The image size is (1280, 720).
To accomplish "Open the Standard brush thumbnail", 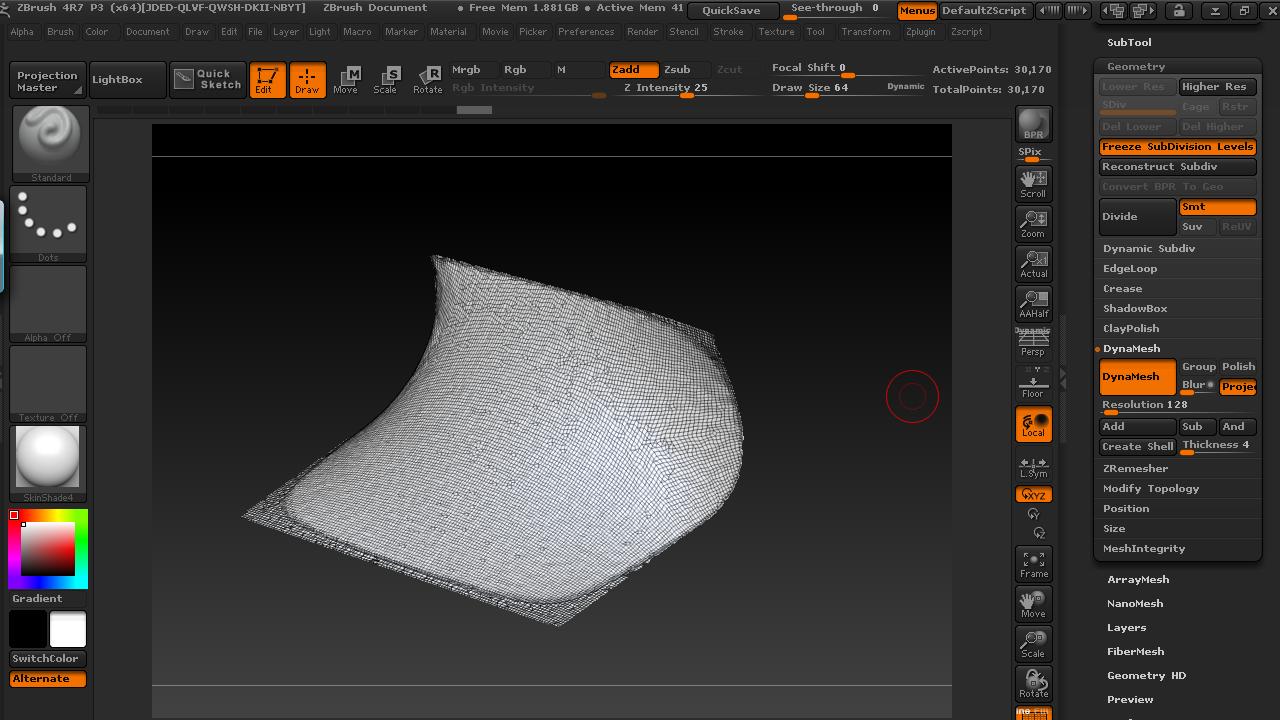I will [x=50, y=144].
